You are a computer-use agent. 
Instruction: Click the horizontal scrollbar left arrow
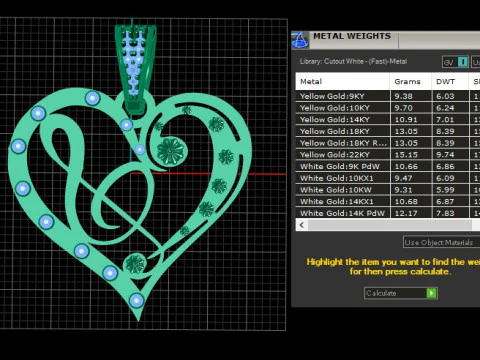click(302, 225)
